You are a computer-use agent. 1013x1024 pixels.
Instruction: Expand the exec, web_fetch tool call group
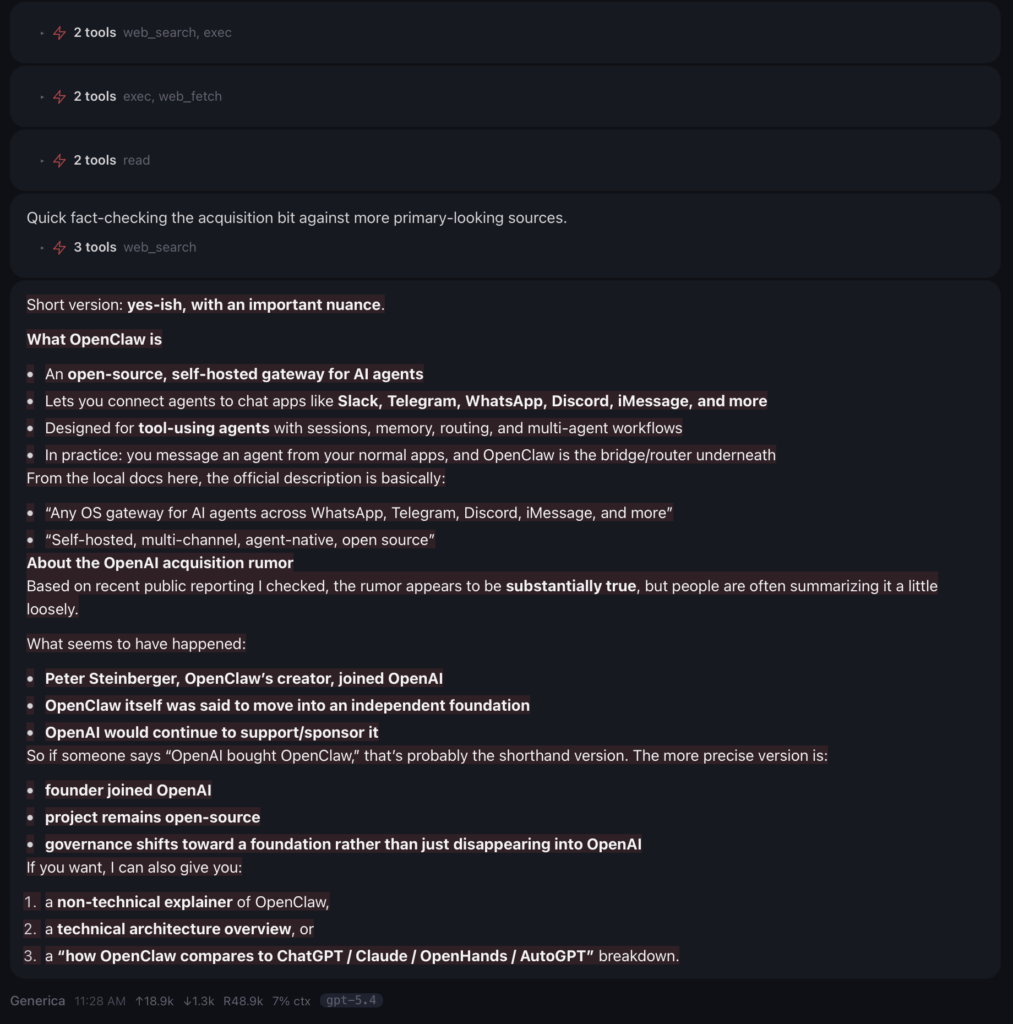[x=148, y=97]
